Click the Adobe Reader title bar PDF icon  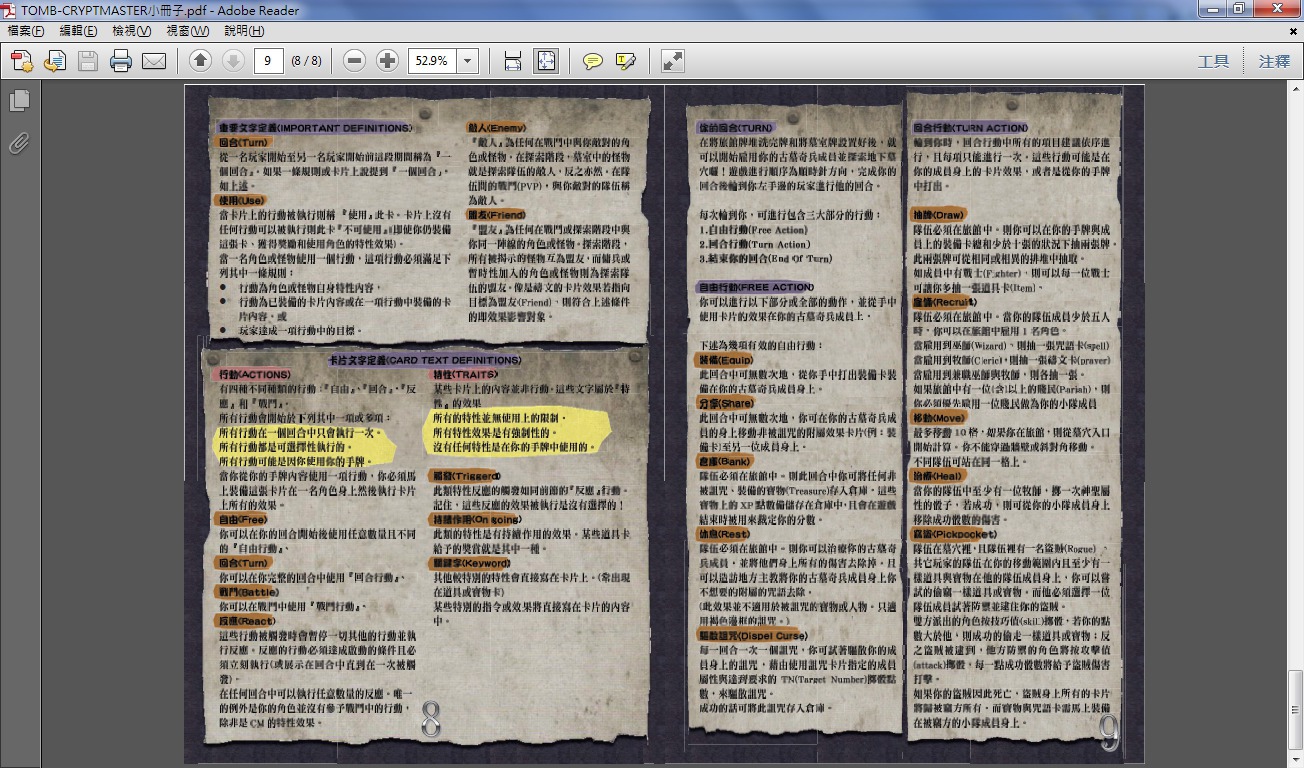tap(11, 10)
